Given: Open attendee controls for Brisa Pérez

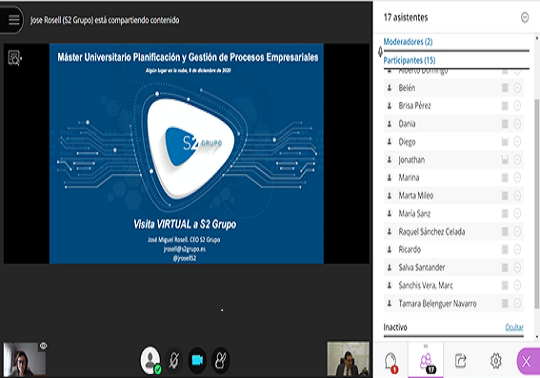Looking at the screenshot, I should click(517, 106).
